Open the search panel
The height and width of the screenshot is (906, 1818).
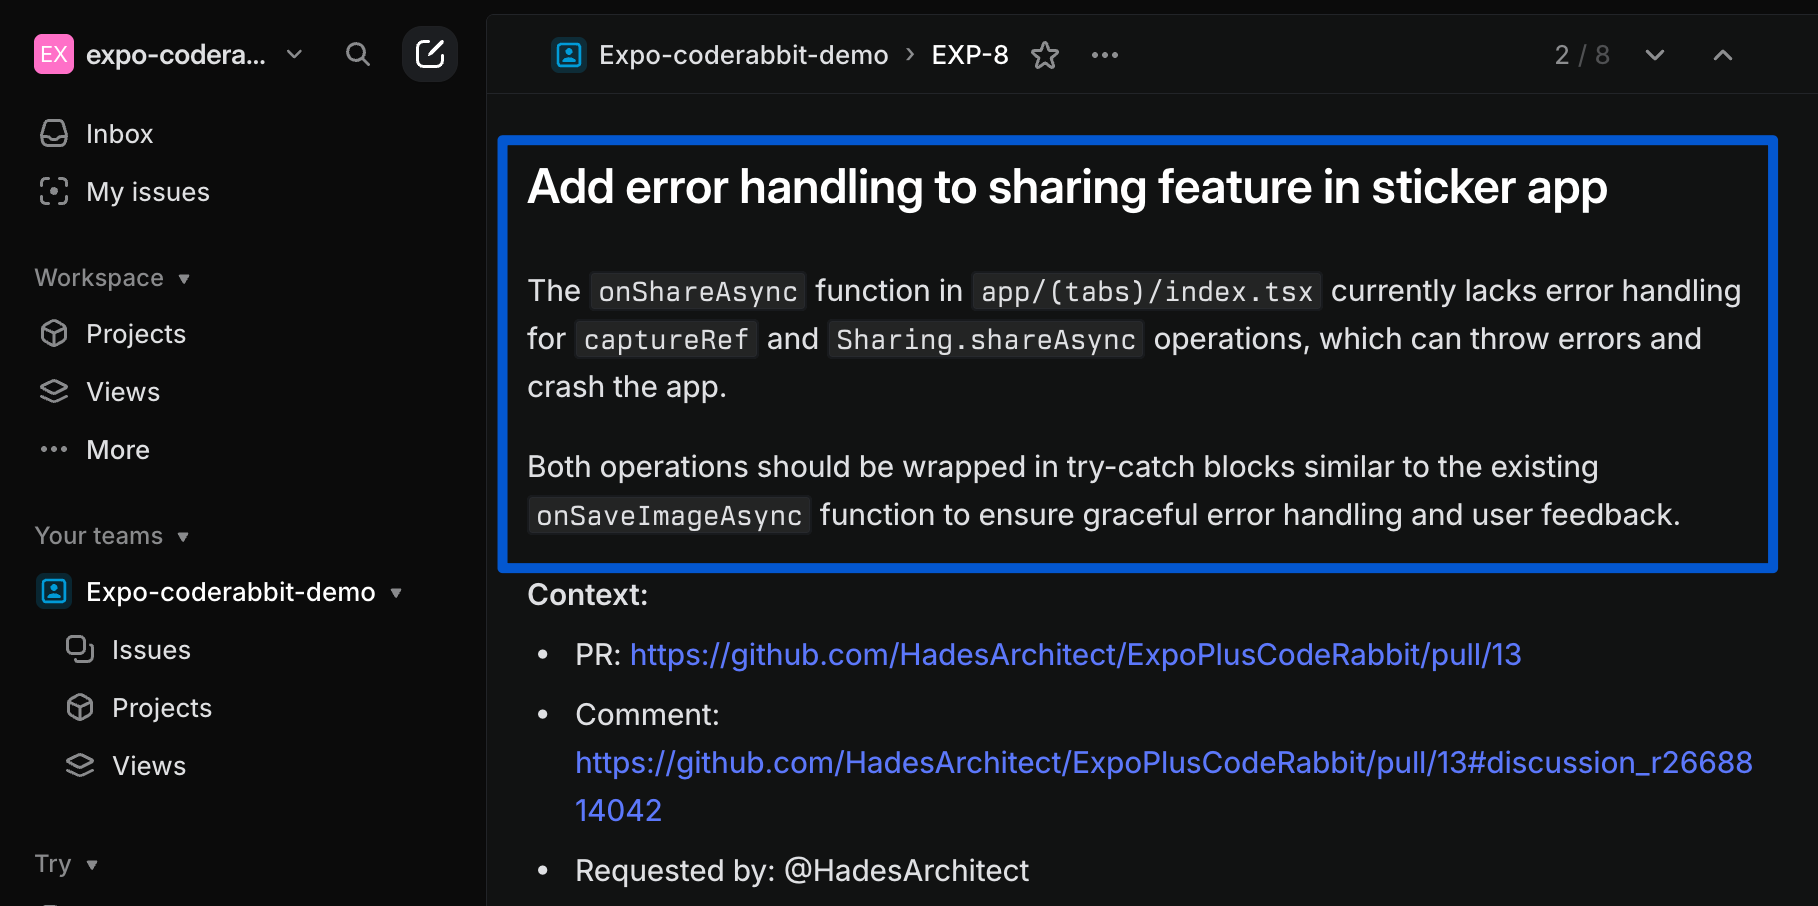[357, 55]
